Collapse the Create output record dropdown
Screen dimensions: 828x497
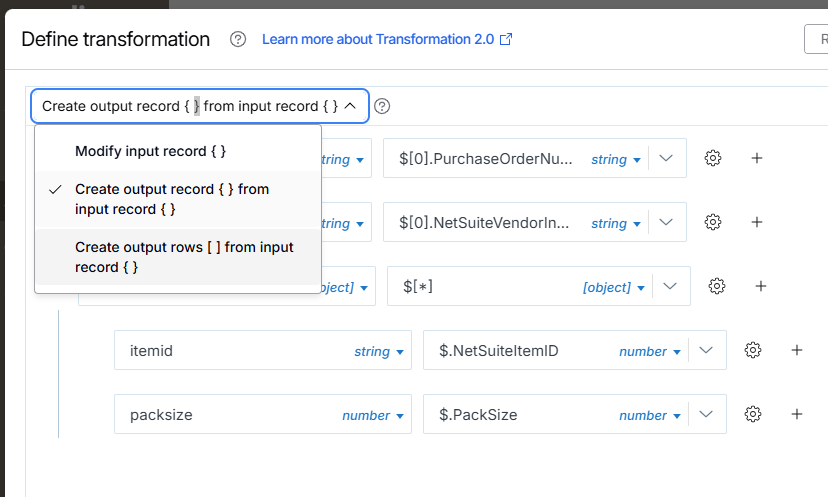click(350, 106)
